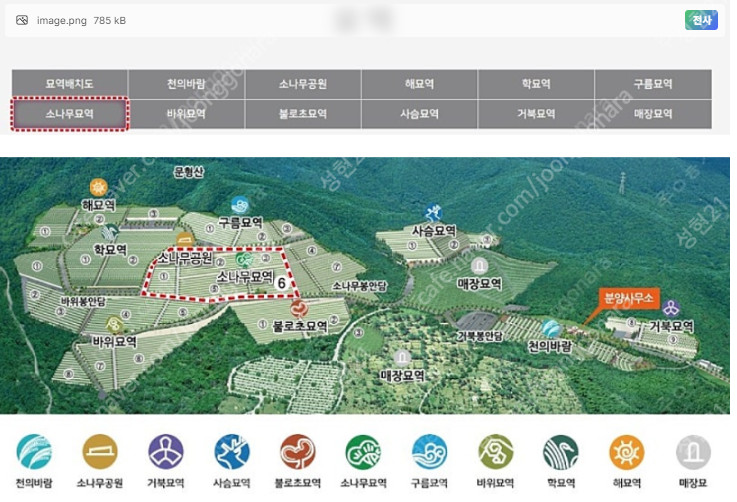
Task: Click the 소나무공원 legend icon
Action: point(100,452)
